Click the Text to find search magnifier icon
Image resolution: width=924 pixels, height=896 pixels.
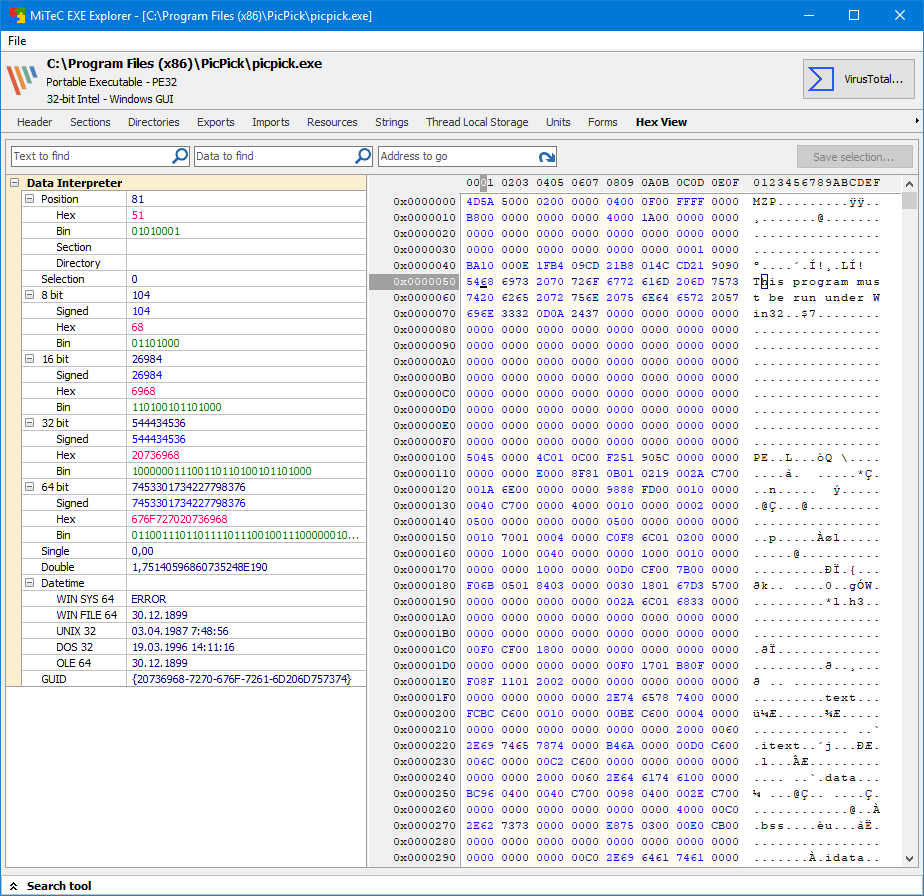pyautogui.click(x=180, y=156)
